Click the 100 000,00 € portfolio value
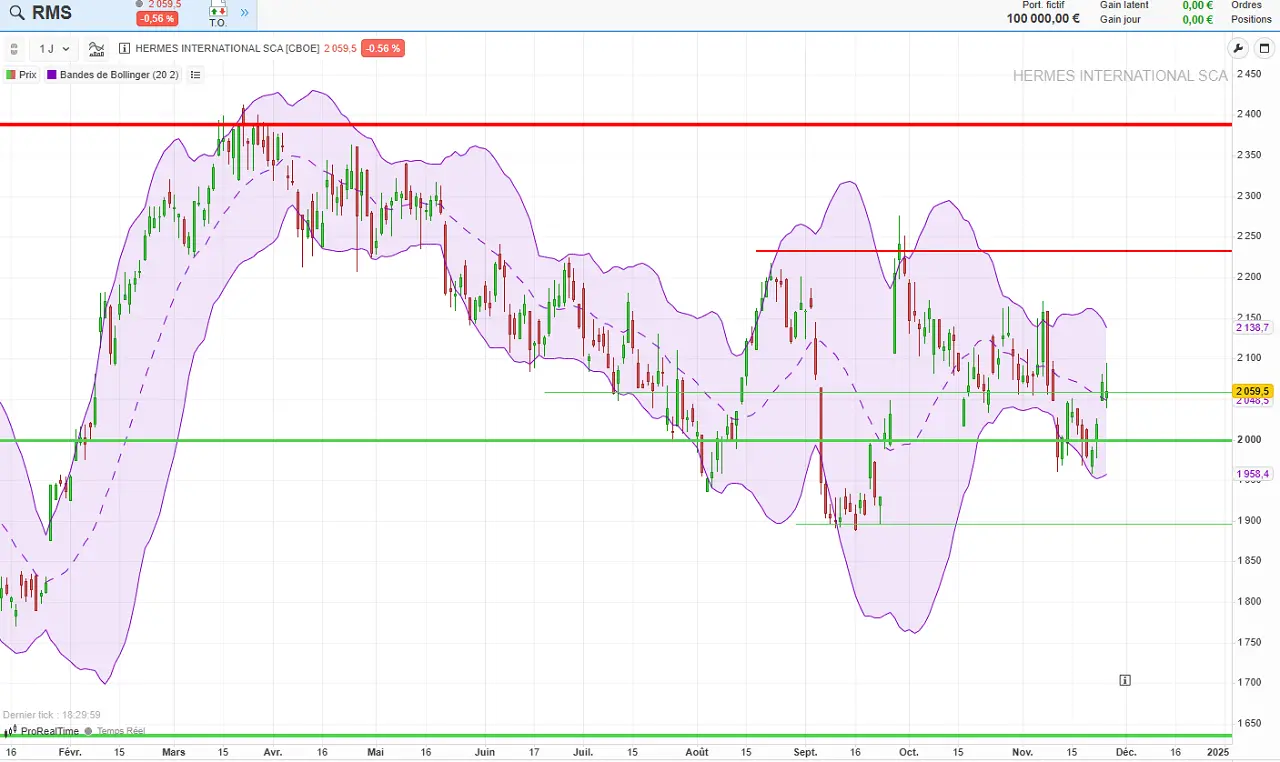Viewport: 1280px width, 762px height. click(x=1043, y=19)
